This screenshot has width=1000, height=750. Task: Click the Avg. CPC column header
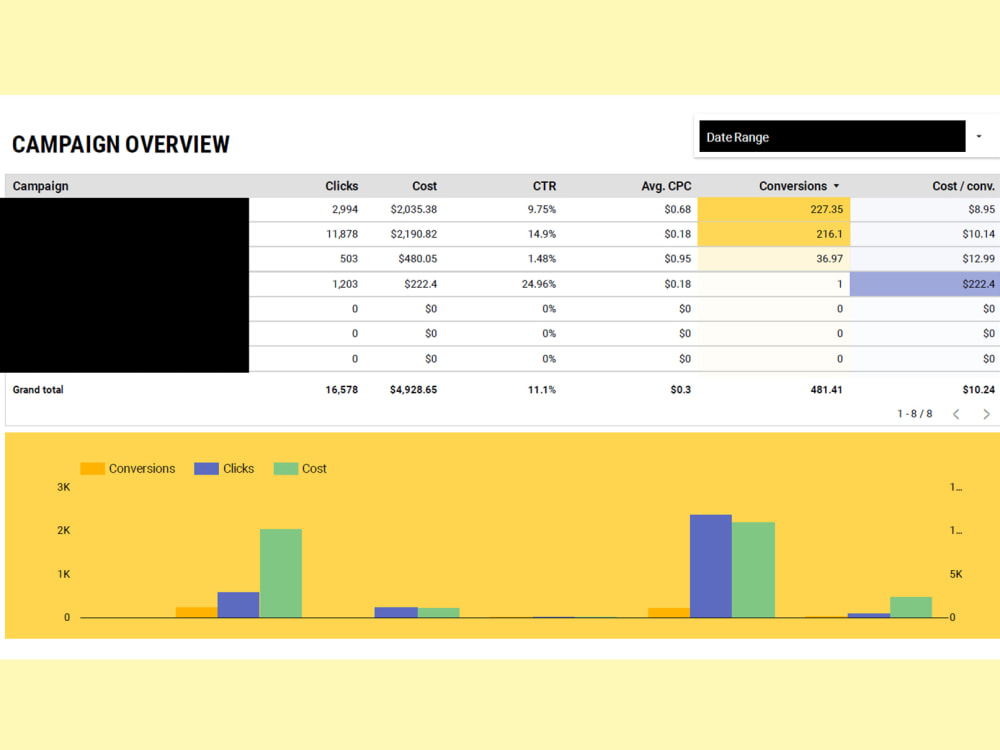[x=666, y=186]
